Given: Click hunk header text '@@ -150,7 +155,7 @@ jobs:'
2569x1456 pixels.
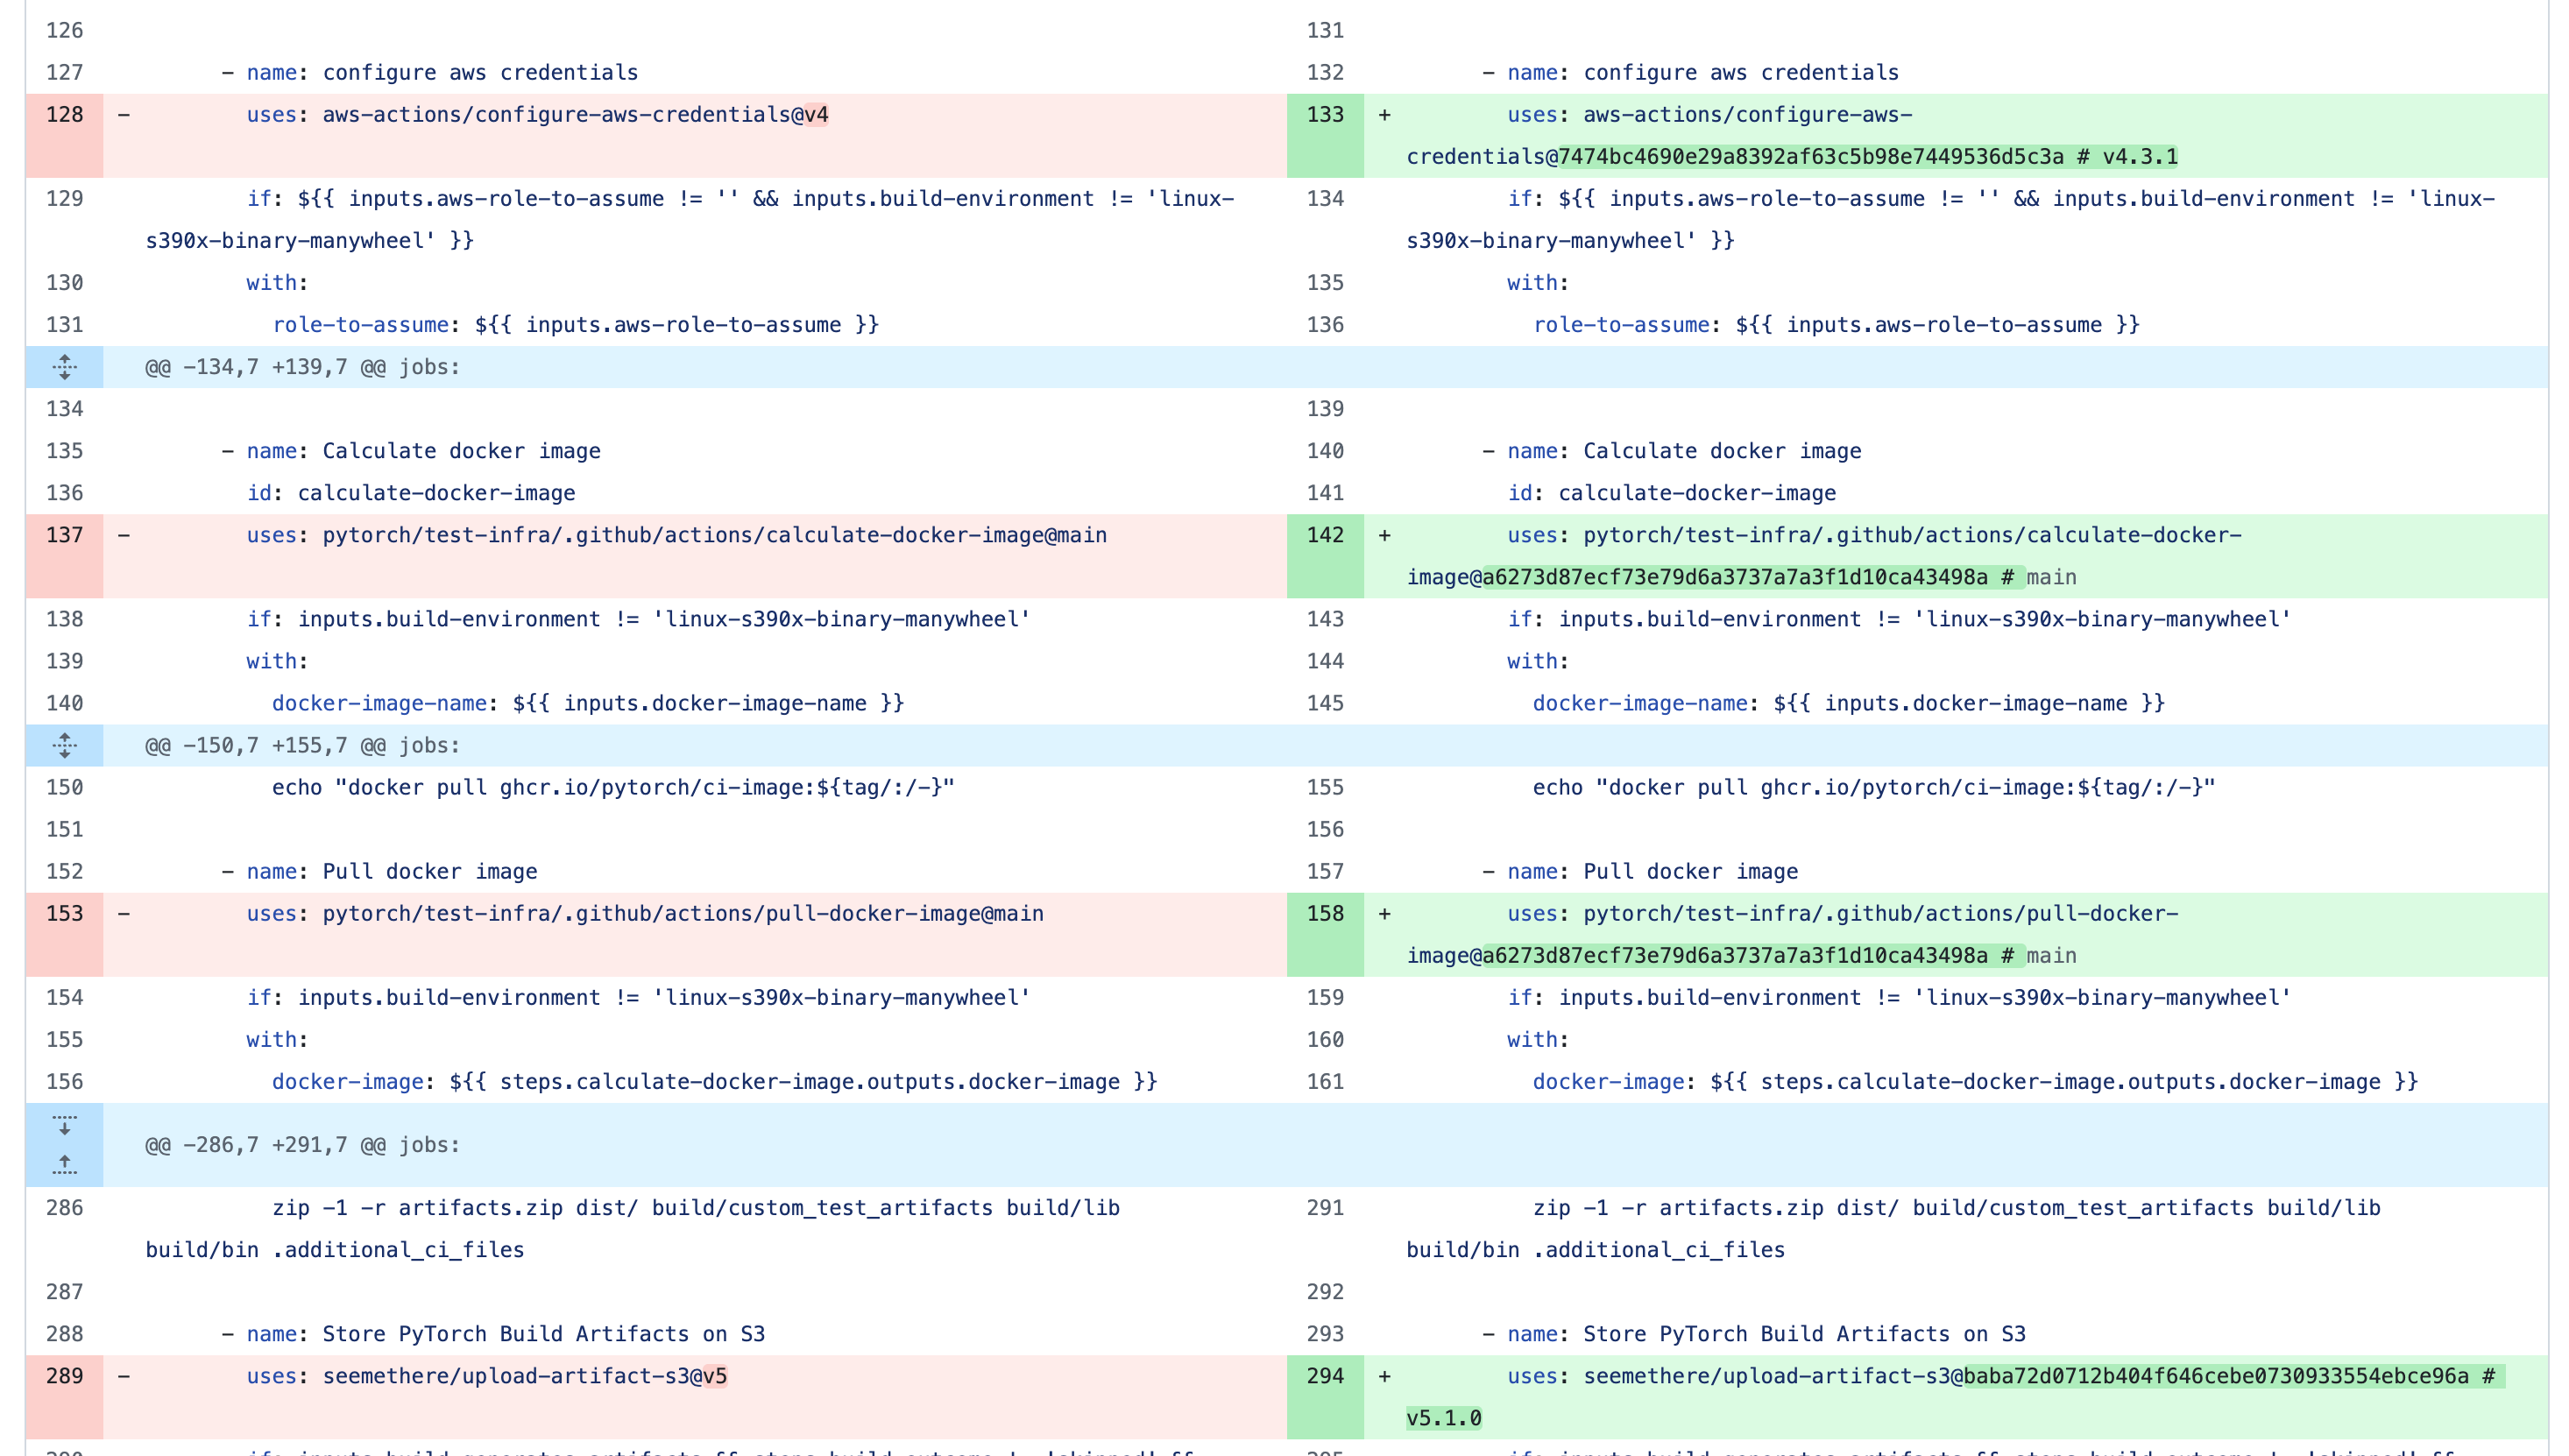Looking at the screenshot, I should (x=303, y=745).
